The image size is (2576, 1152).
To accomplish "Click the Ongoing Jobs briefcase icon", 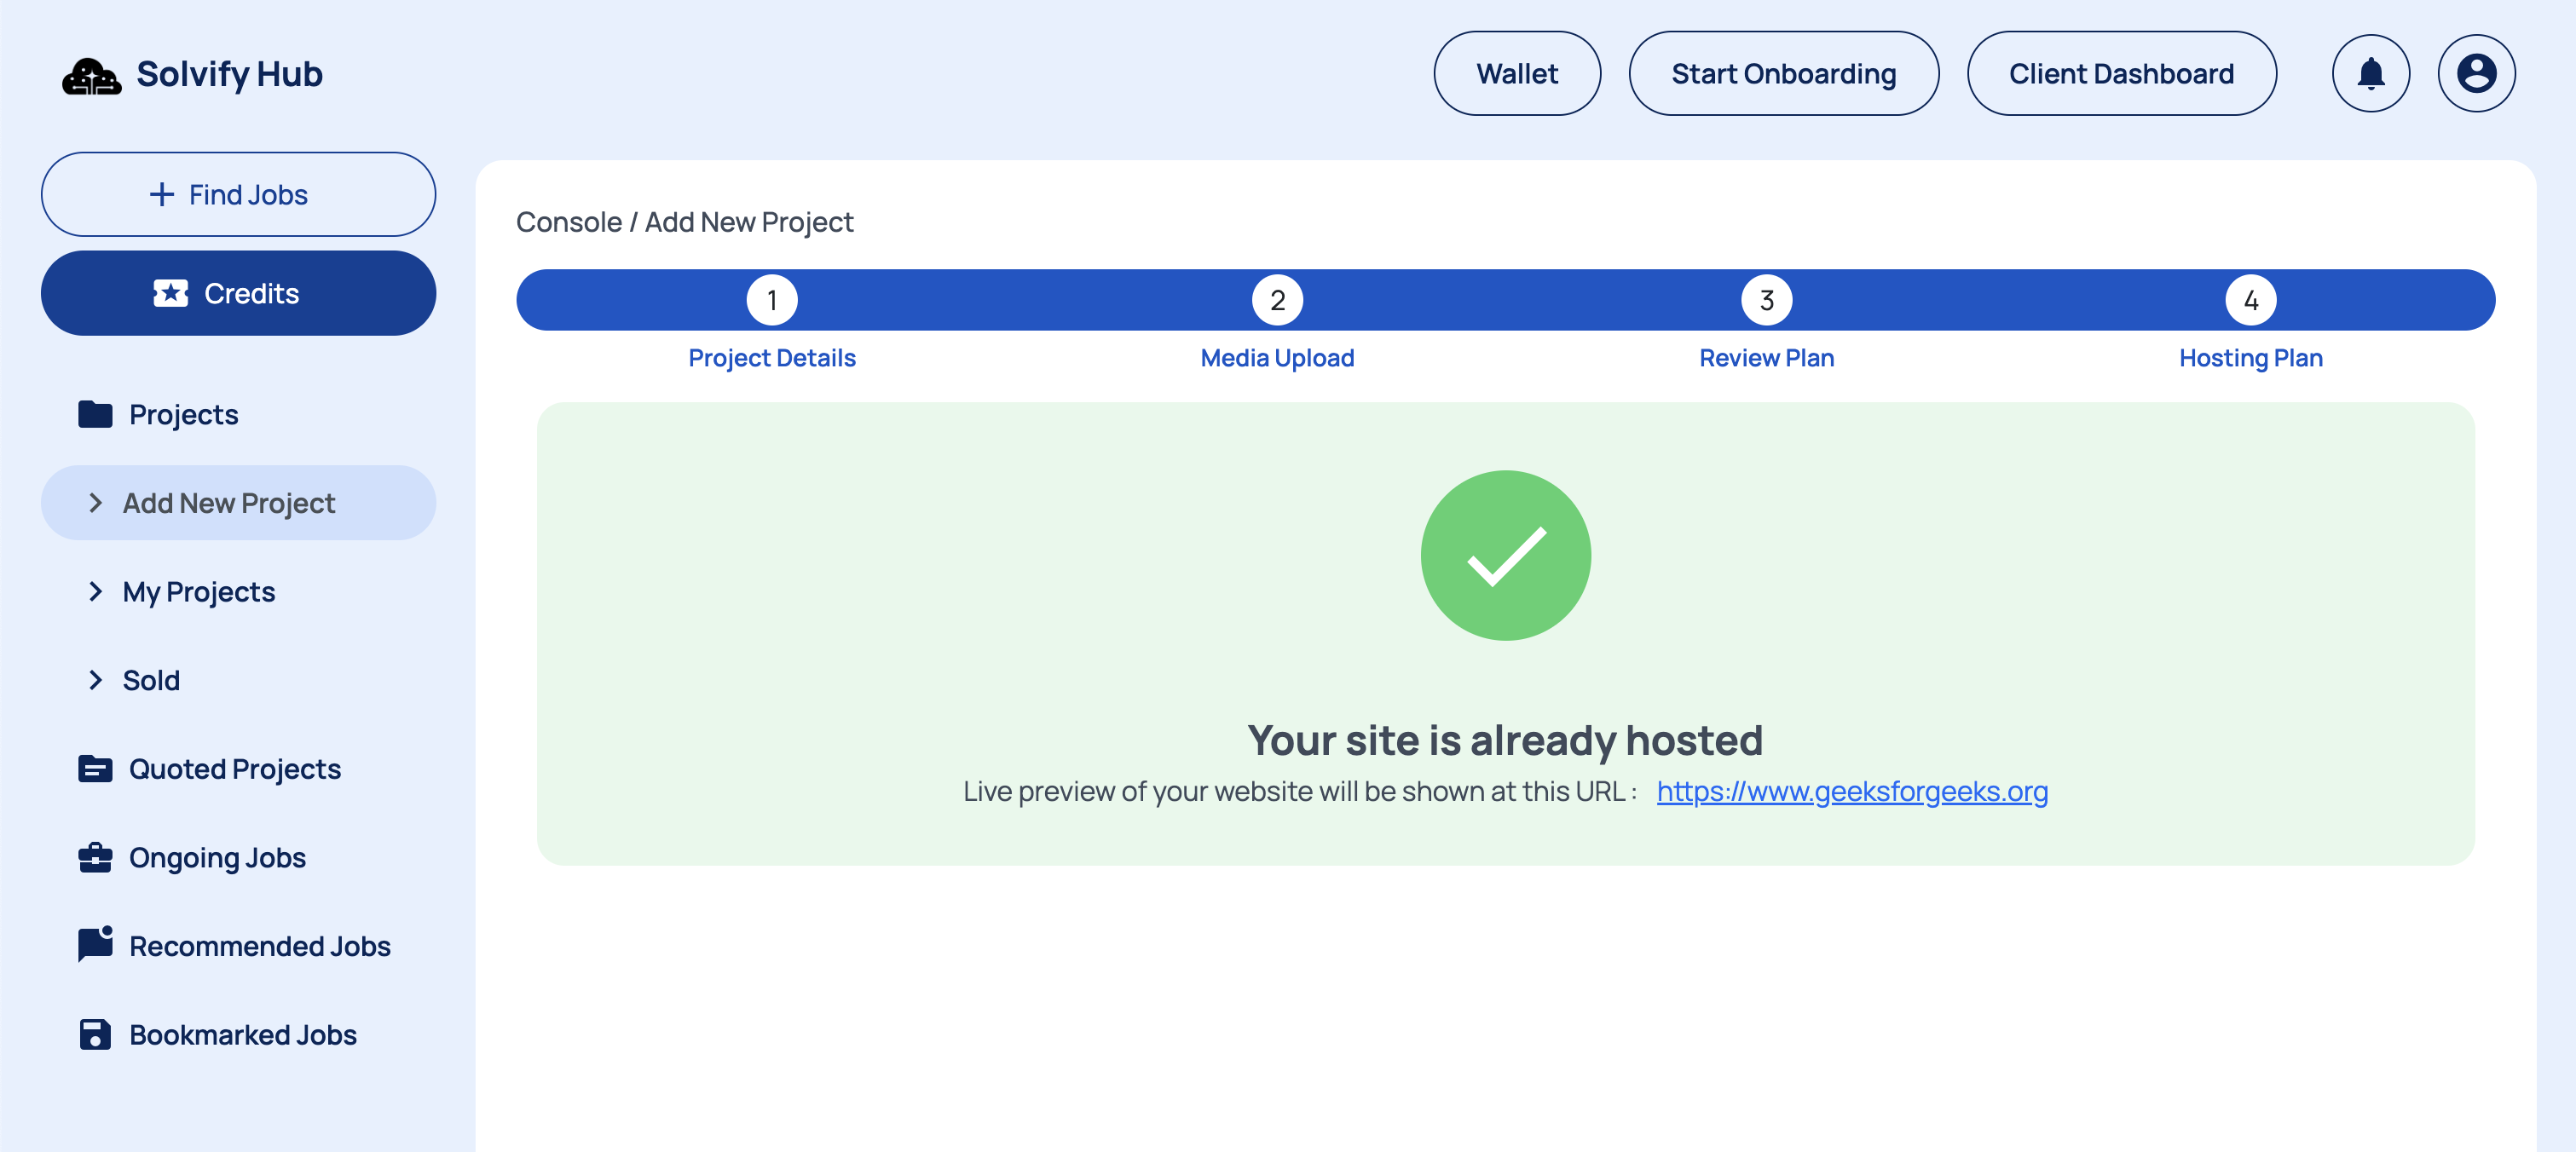I will pos(95,857).
